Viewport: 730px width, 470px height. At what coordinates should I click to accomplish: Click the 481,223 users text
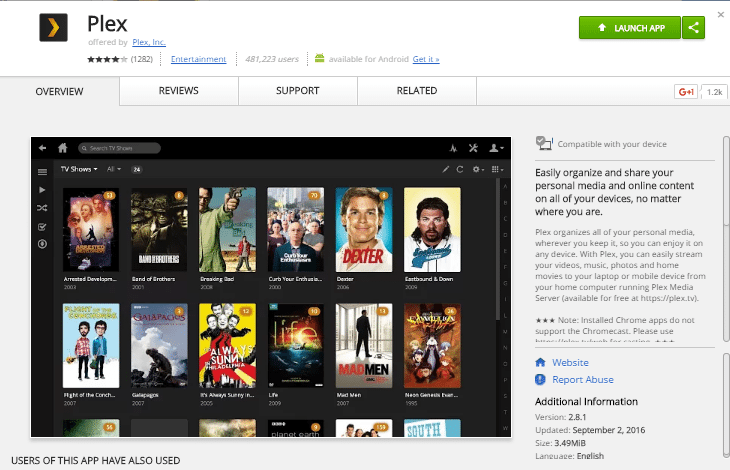coord(272,59)
